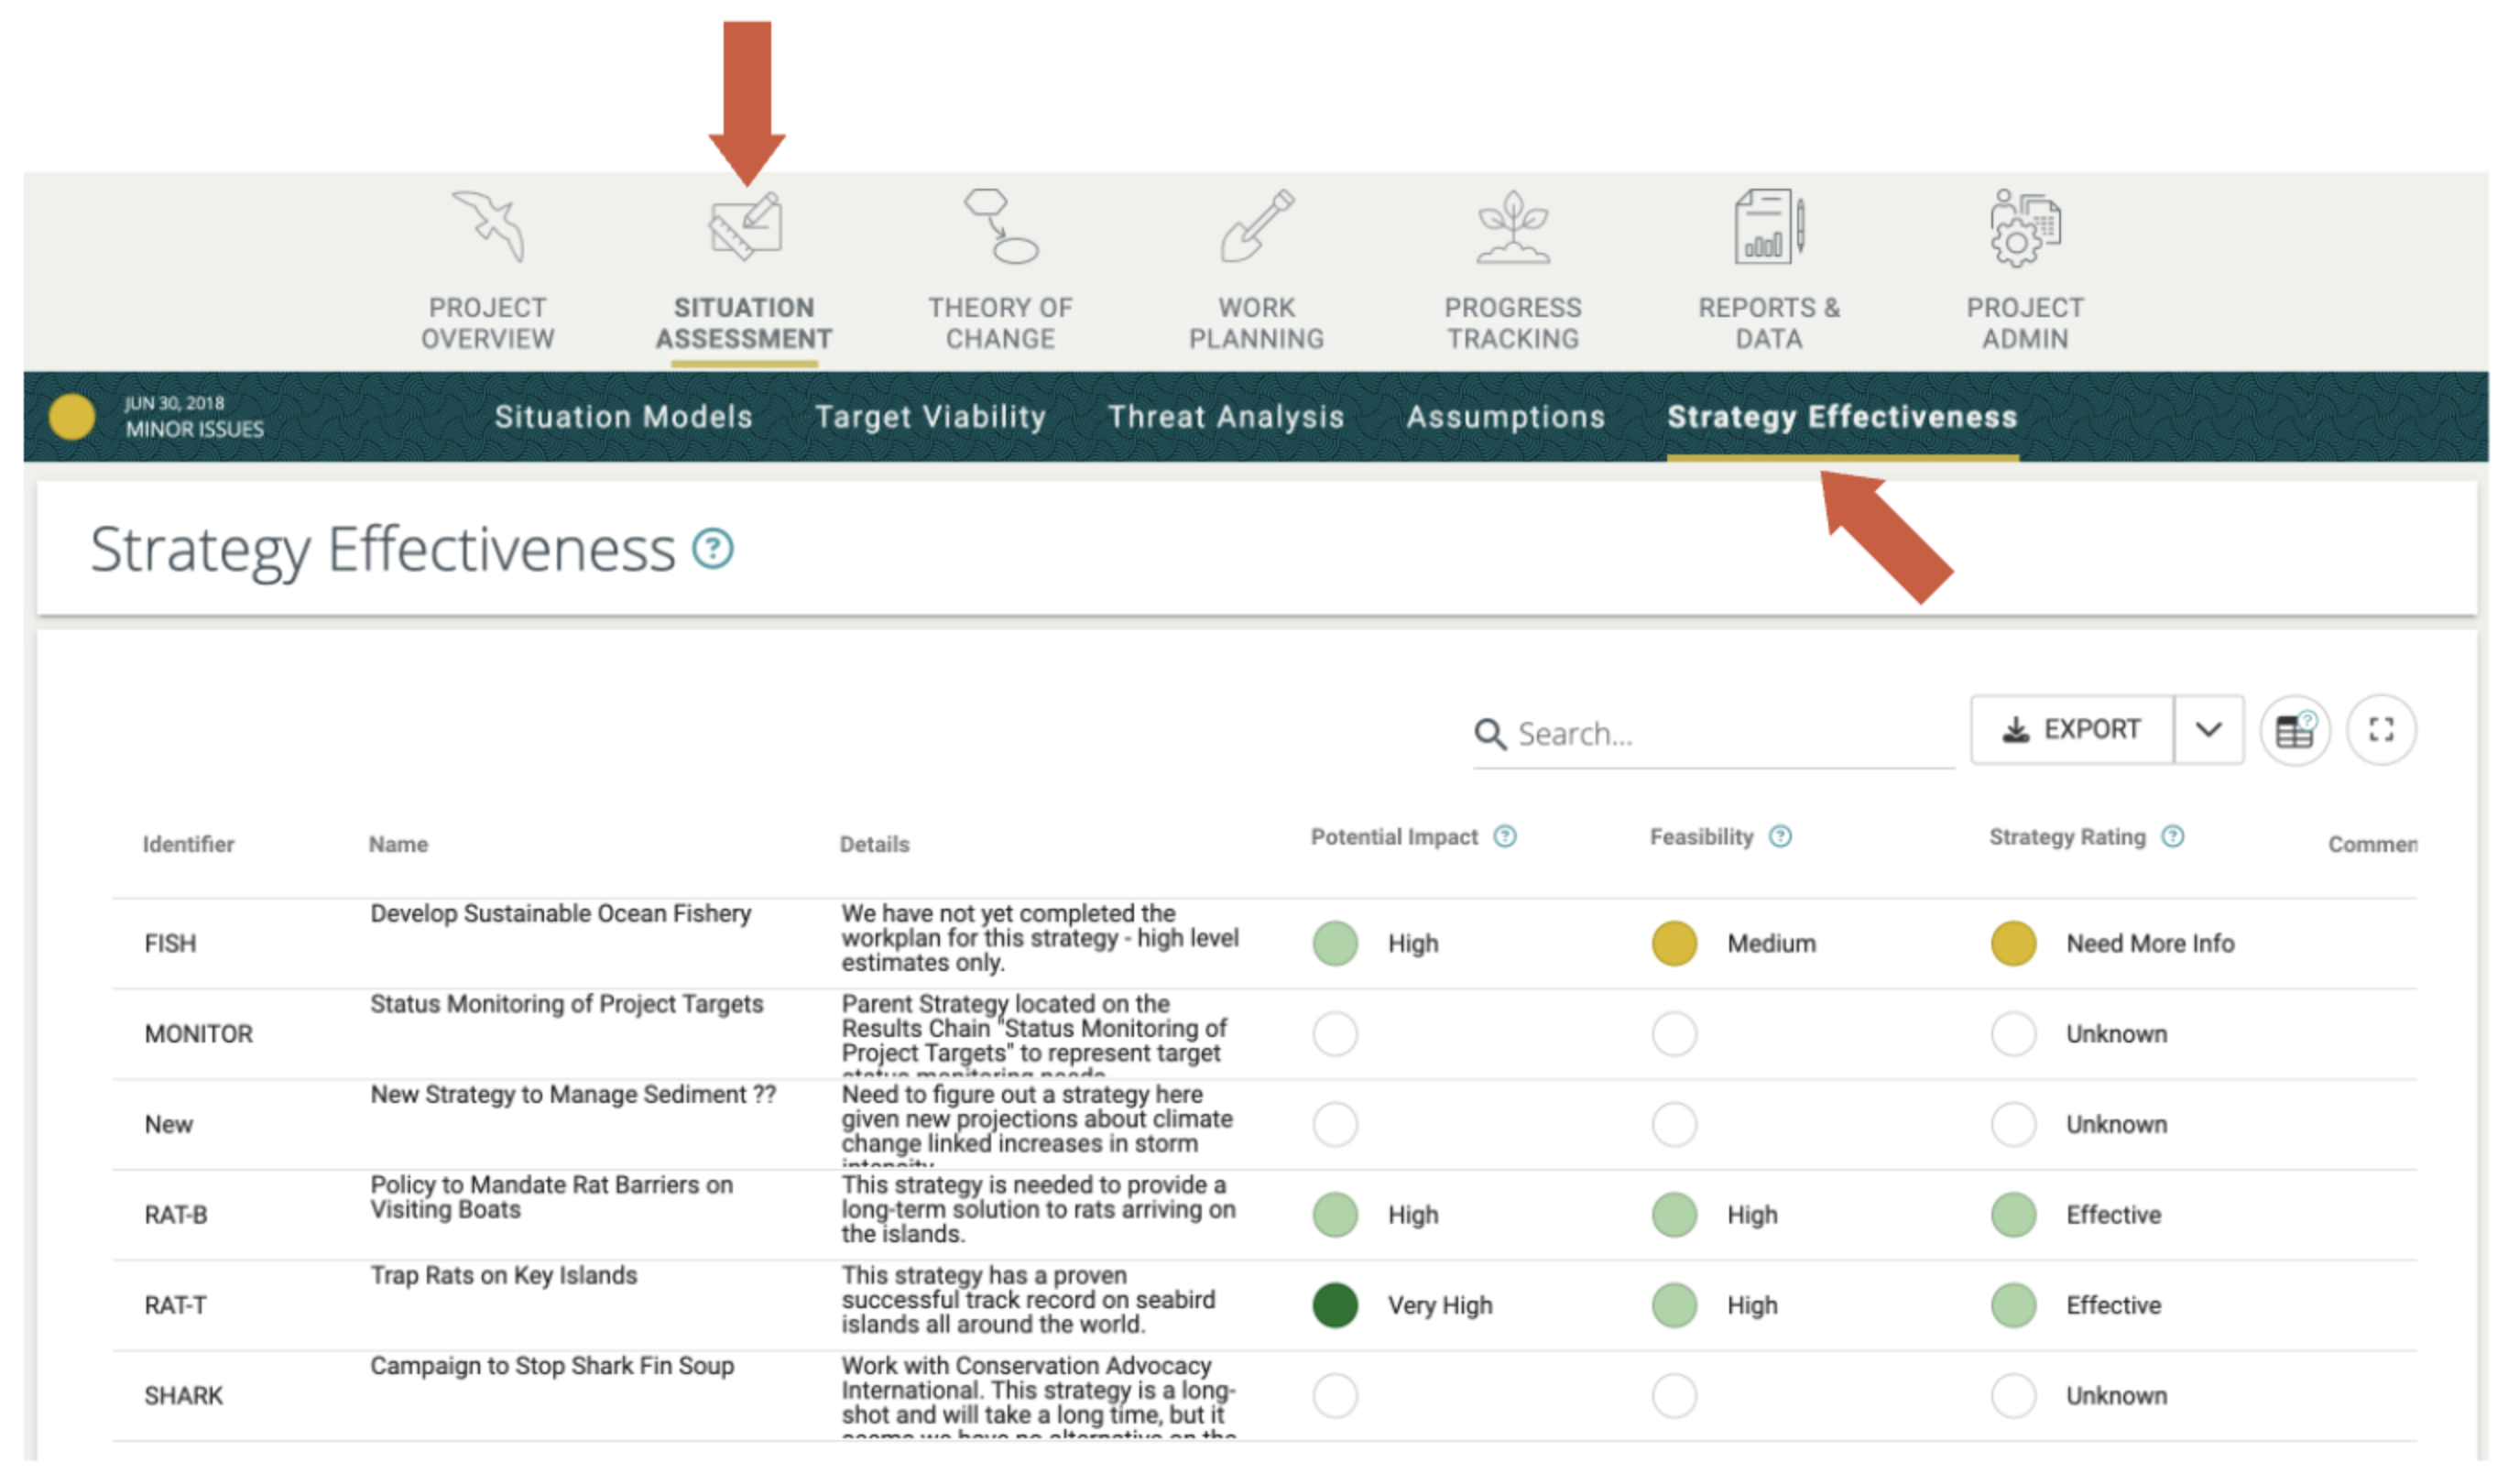
Task: Open Reports & Data document icon
Action: [1768, 228]
